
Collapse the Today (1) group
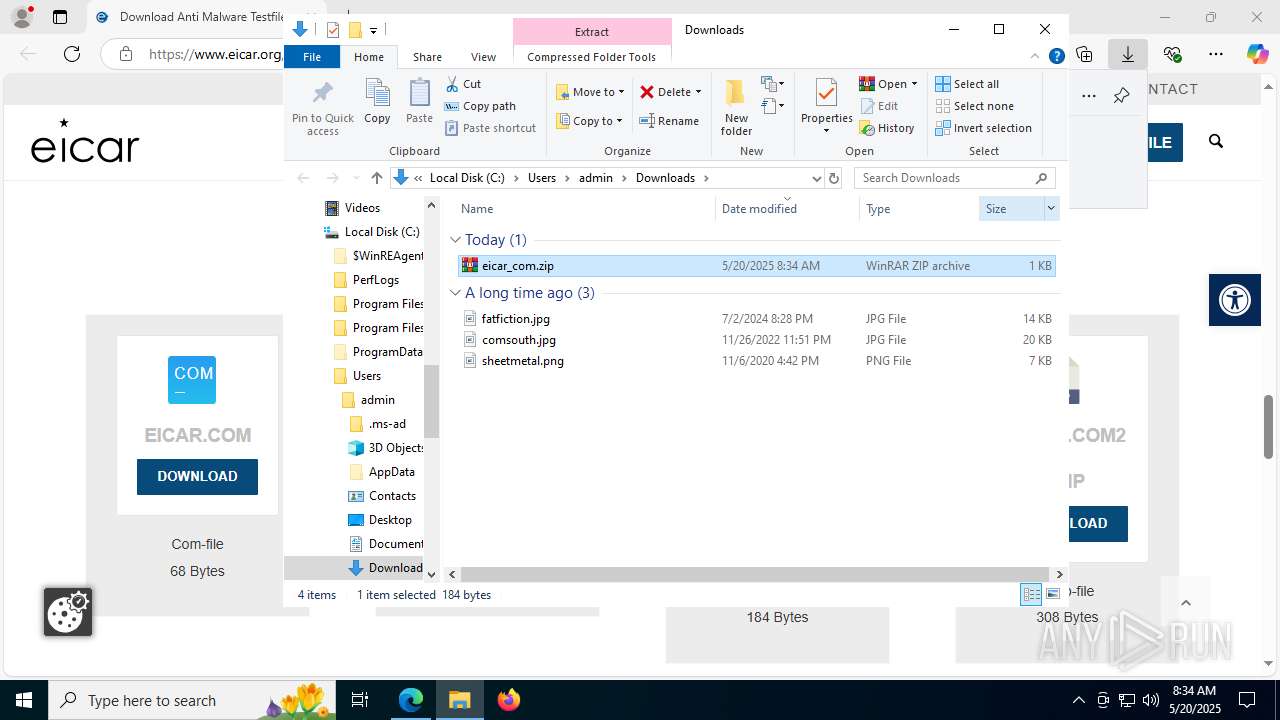455,240
